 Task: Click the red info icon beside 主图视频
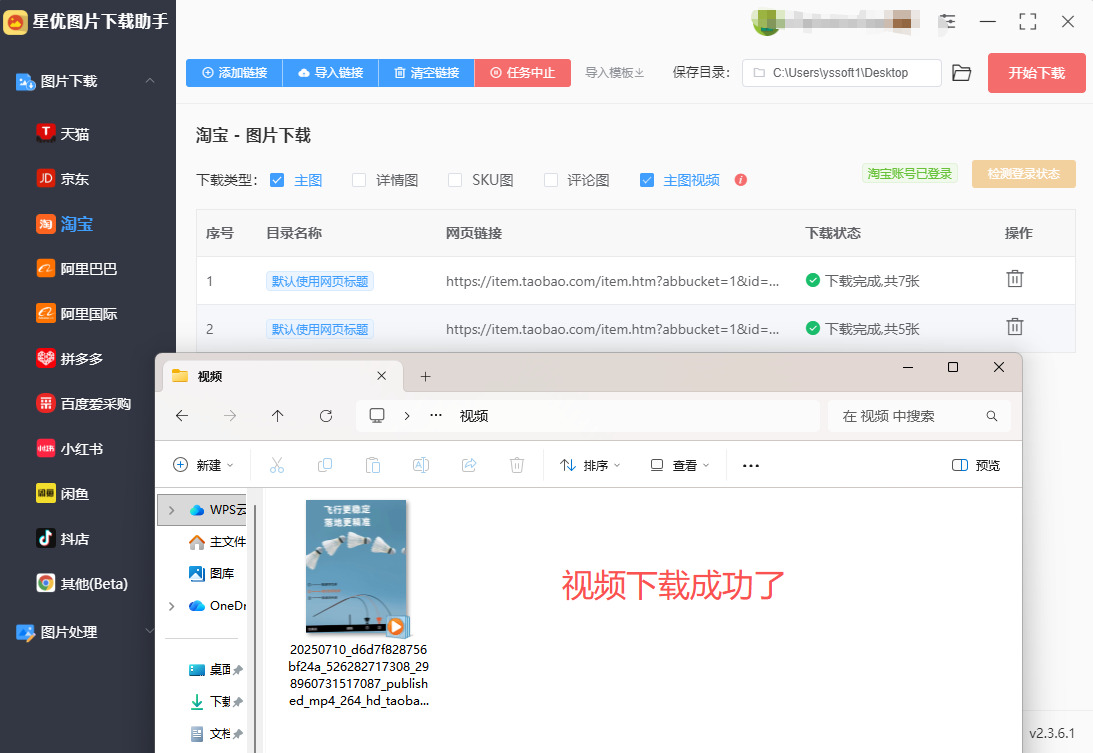pyautogui.click(x=741, y=180)
